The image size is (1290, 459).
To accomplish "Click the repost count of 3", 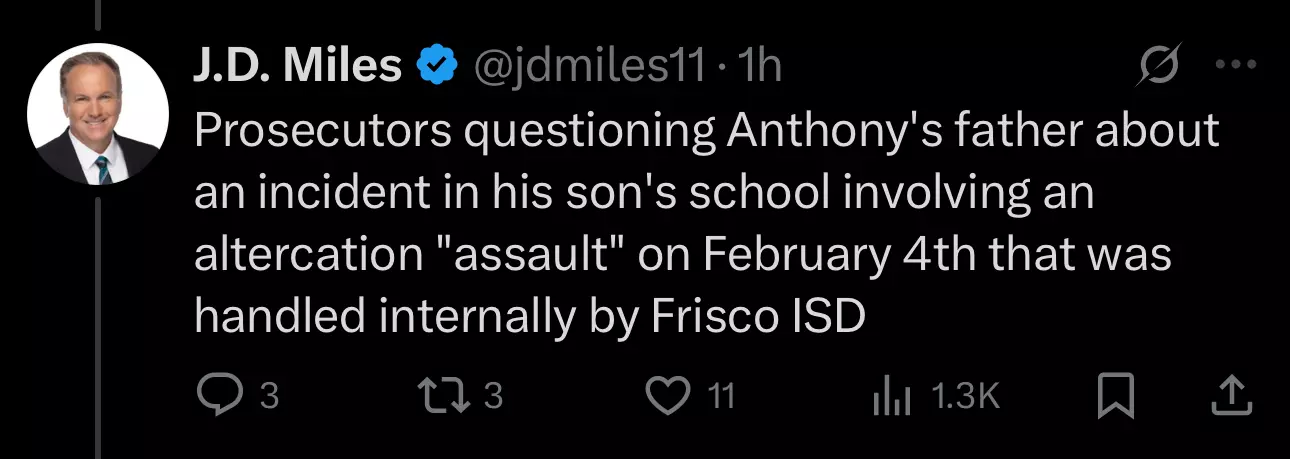I will (x=492, y=397).
